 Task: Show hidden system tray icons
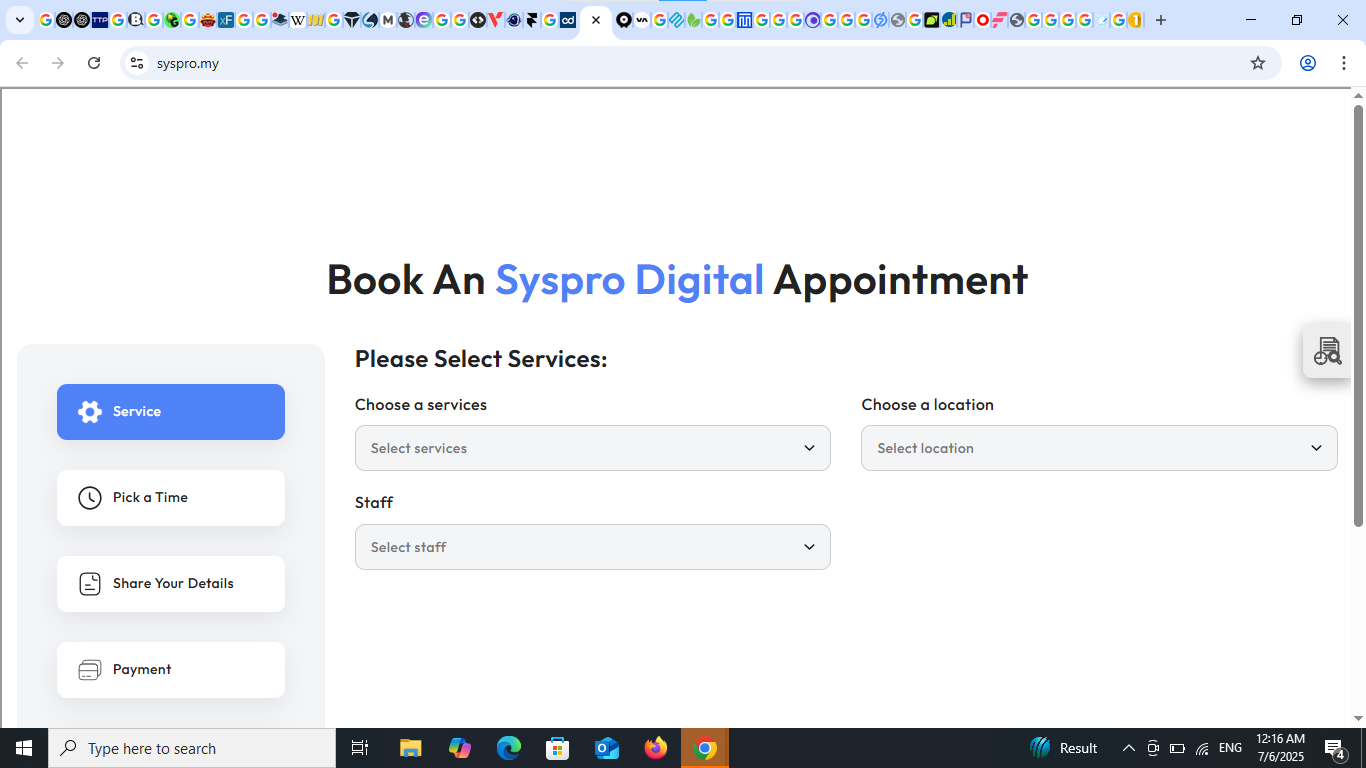click(1129, 748)
